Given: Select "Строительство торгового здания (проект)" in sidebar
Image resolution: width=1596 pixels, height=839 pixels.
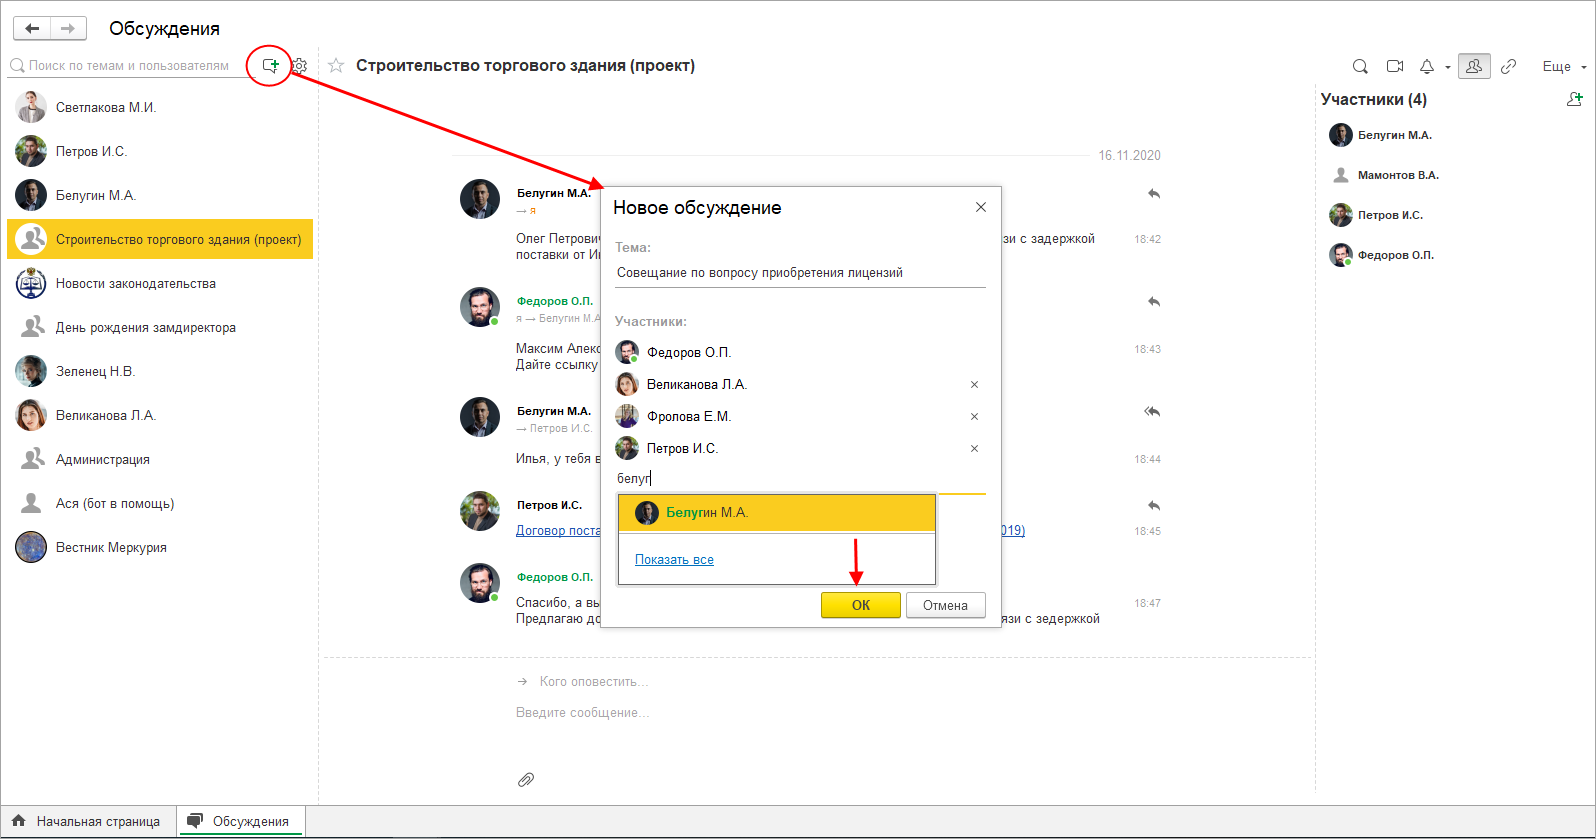Looking at the screenshot, I should [x=160, y=239].
